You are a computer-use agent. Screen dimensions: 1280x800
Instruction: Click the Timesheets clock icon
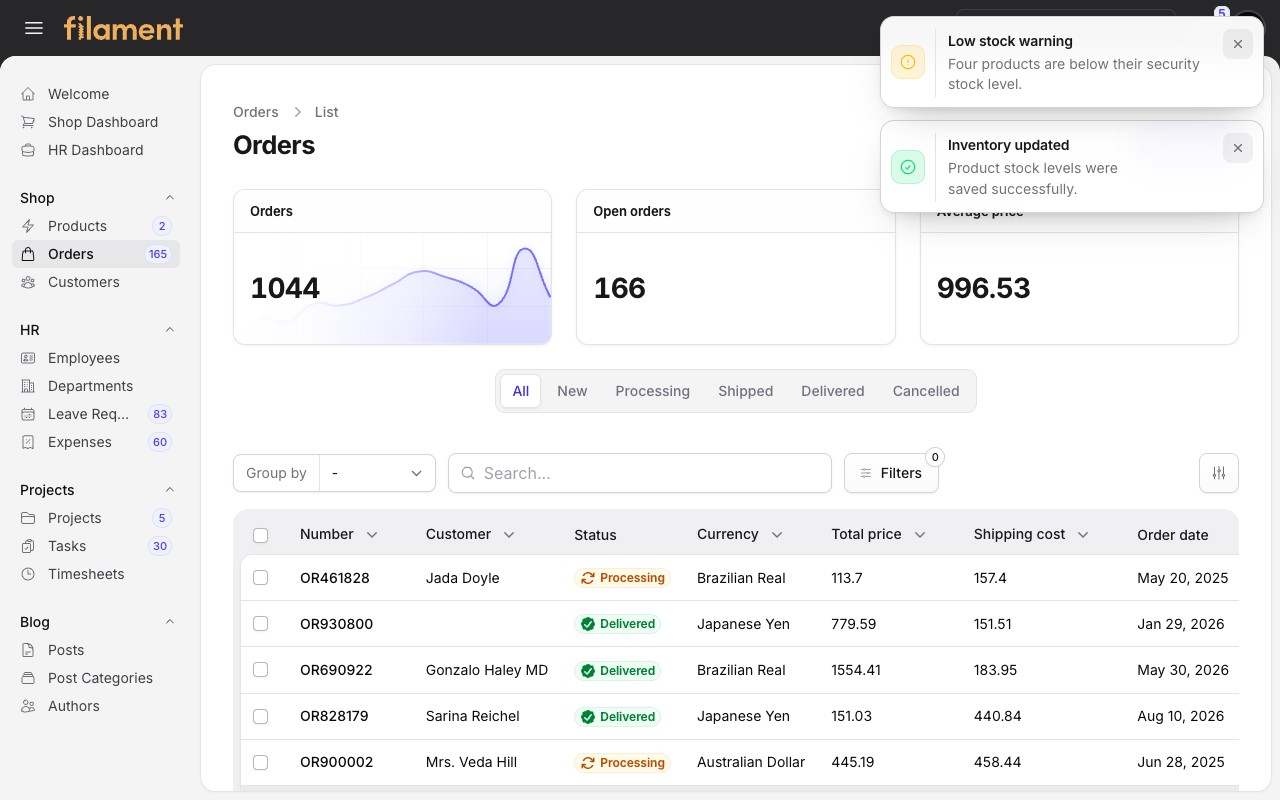click(28, 574)
